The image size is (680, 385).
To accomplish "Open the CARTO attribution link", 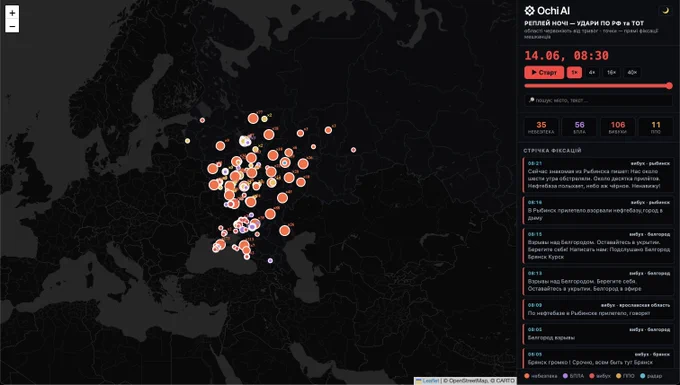I will [505, 381].
